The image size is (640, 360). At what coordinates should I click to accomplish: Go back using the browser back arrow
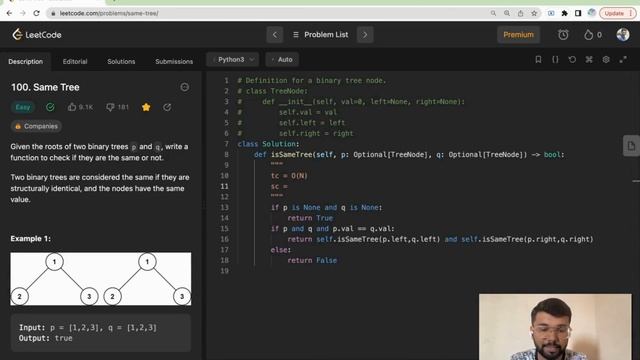pos(9,13)
